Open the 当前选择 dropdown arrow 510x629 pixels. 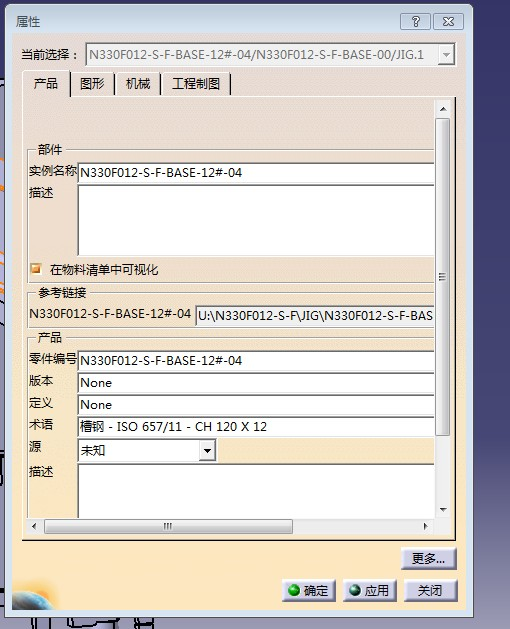[x=446, y=55]
